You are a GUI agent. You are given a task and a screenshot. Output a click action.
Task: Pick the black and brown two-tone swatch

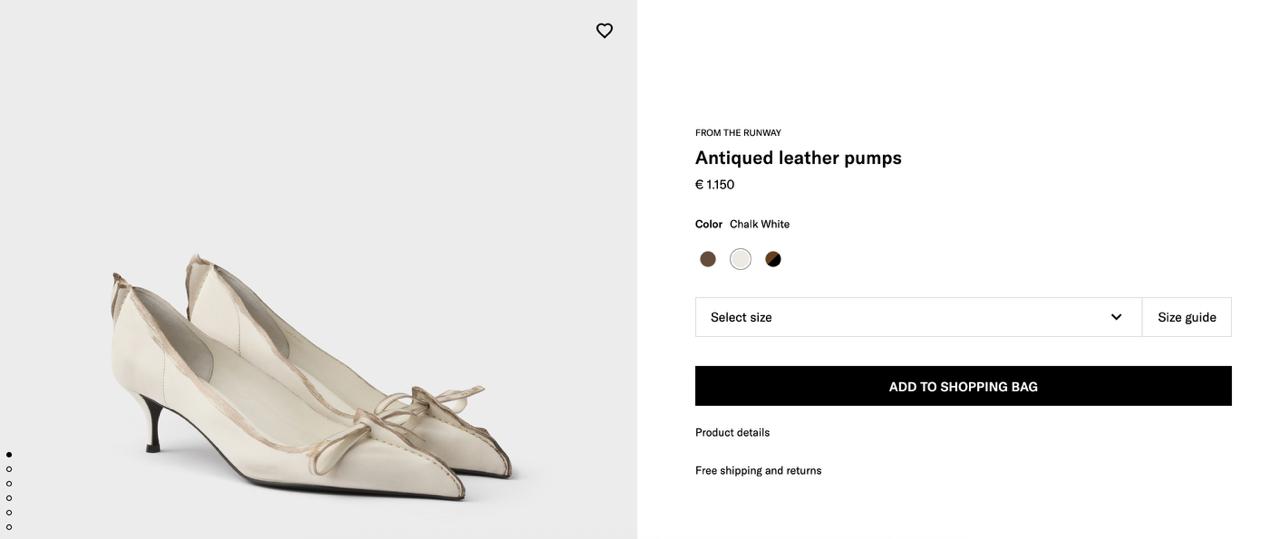coord(773,259)
